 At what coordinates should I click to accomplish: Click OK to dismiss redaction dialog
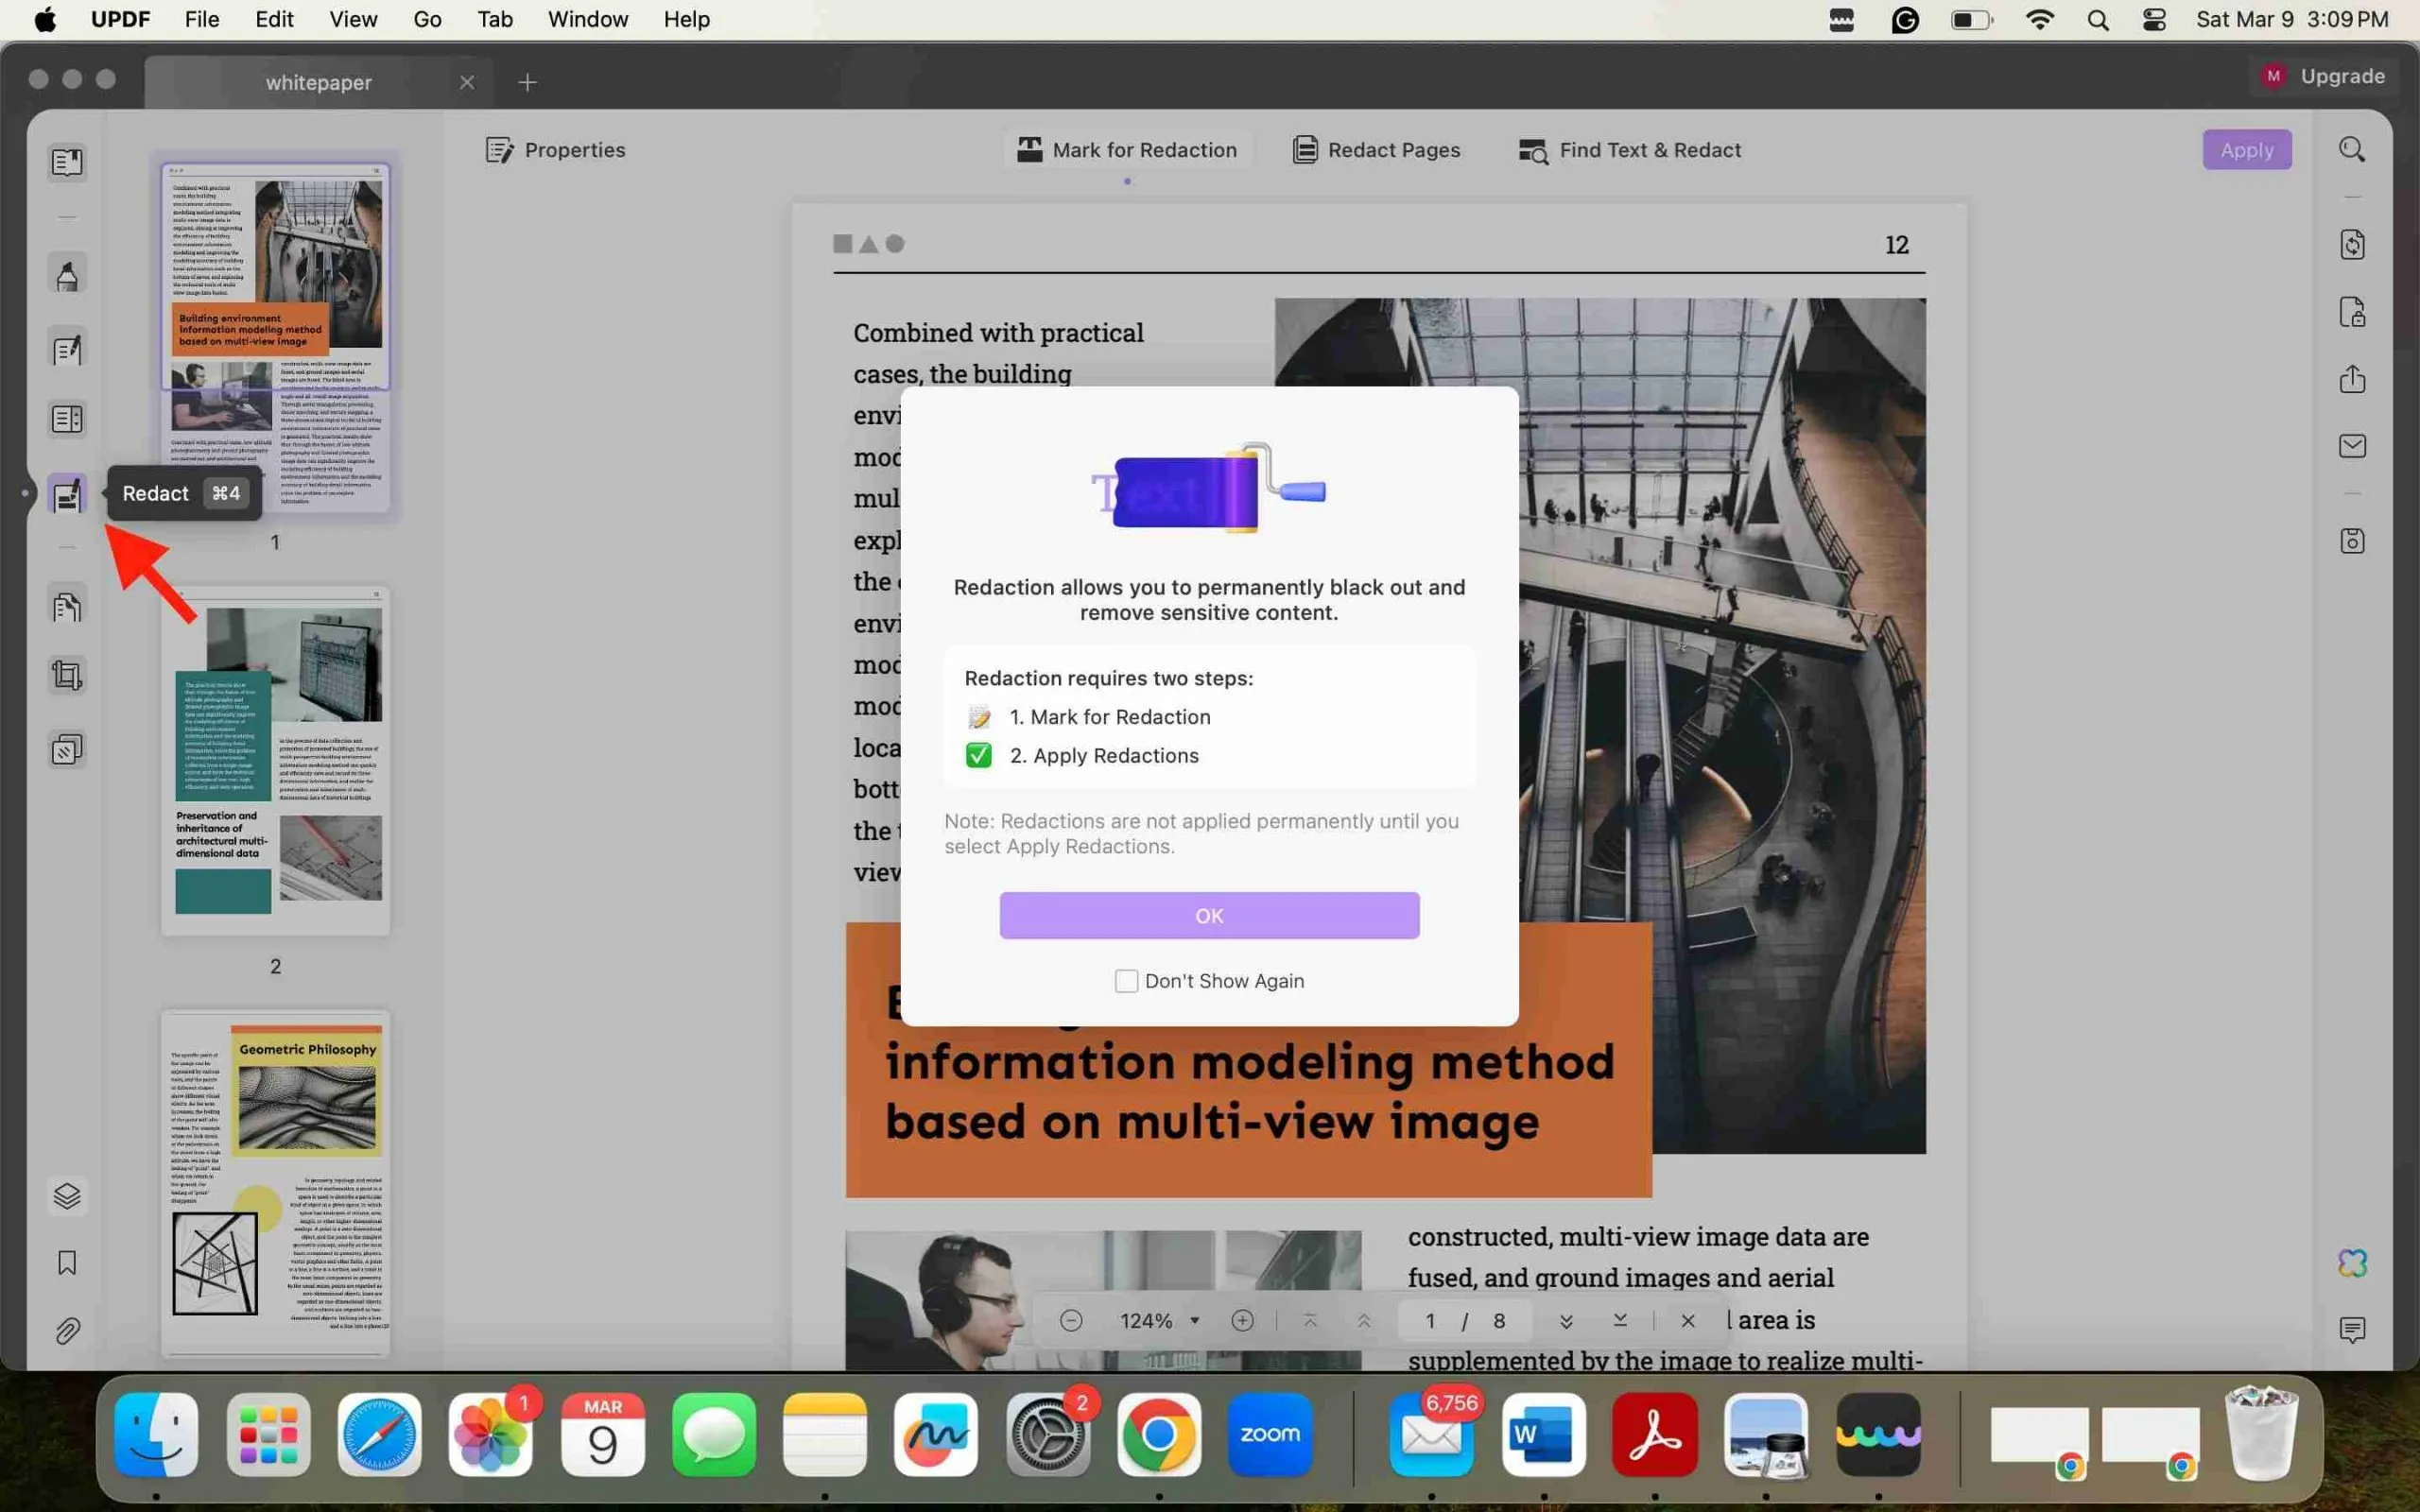1209,913
